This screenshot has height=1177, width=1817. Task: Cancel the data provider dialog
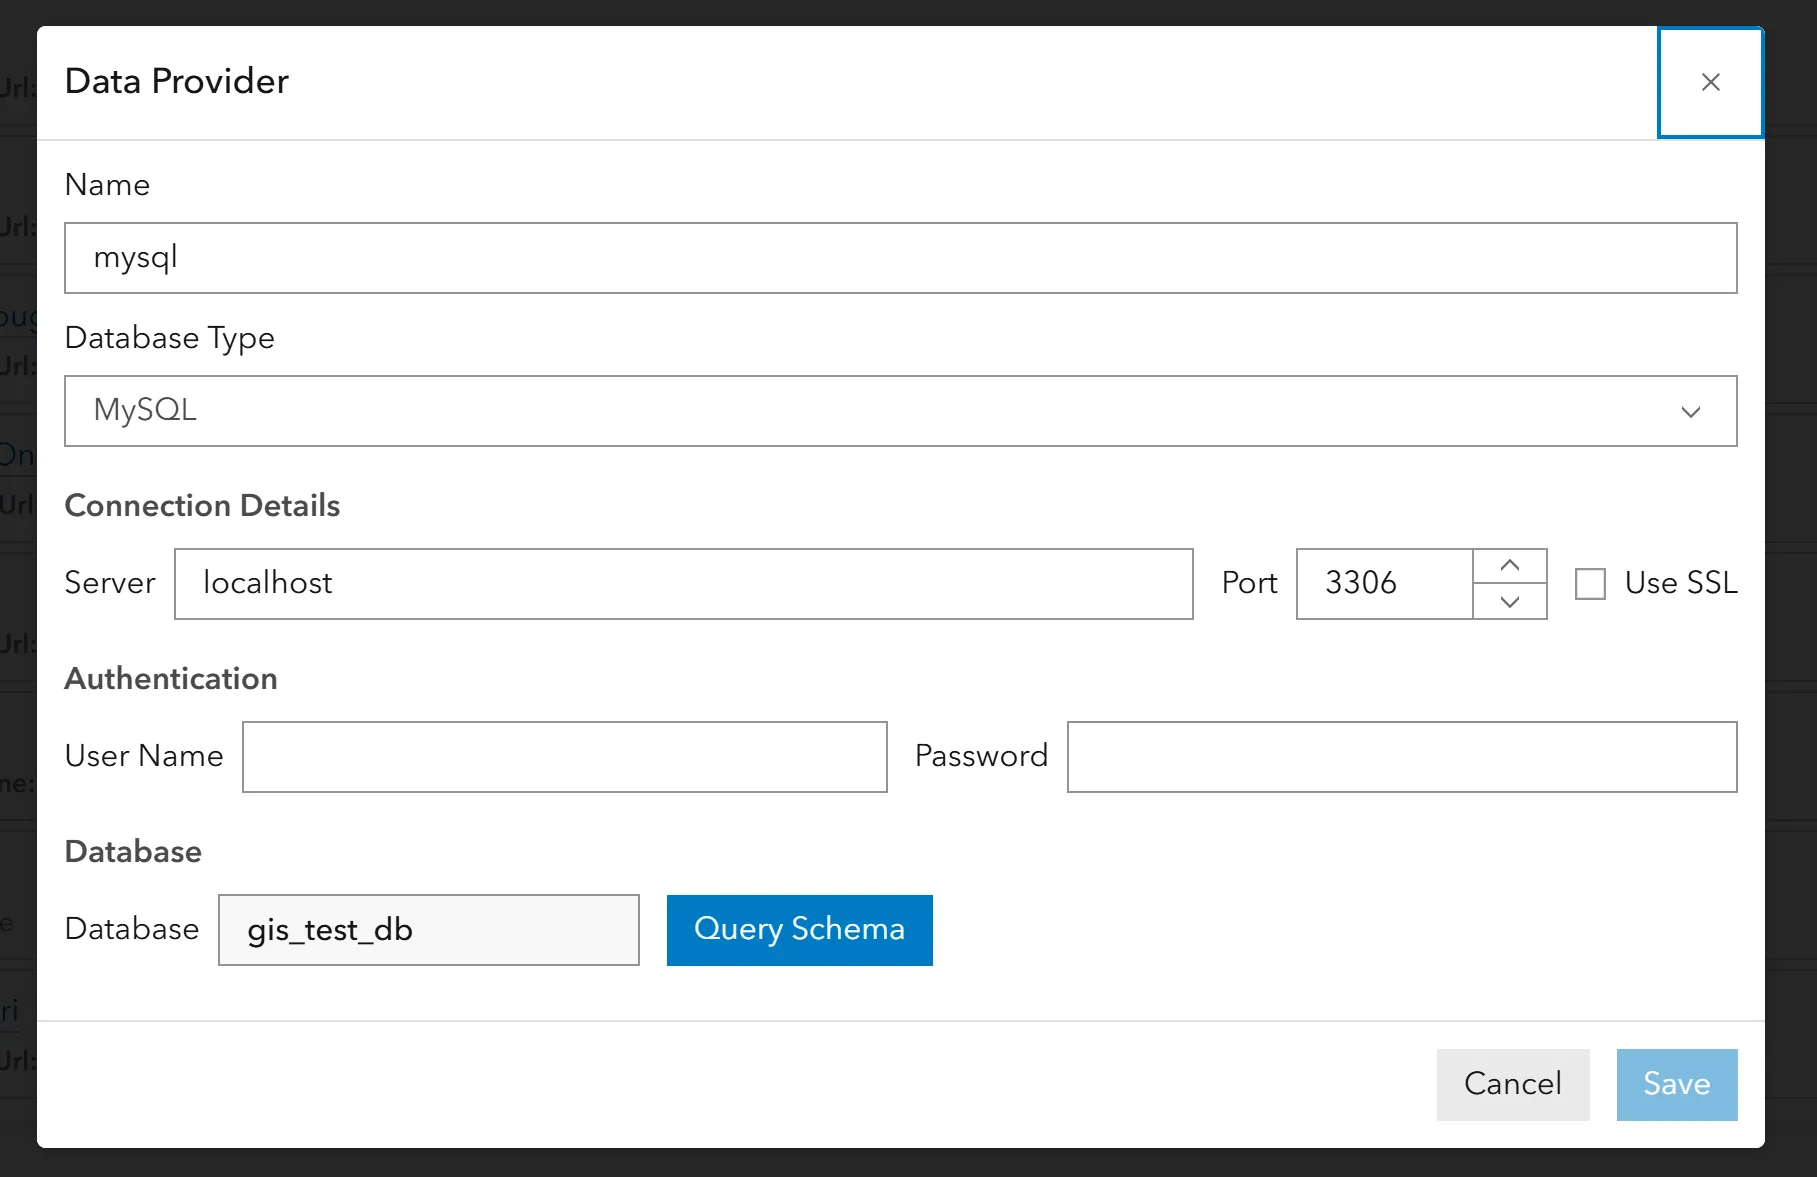1513,1084
